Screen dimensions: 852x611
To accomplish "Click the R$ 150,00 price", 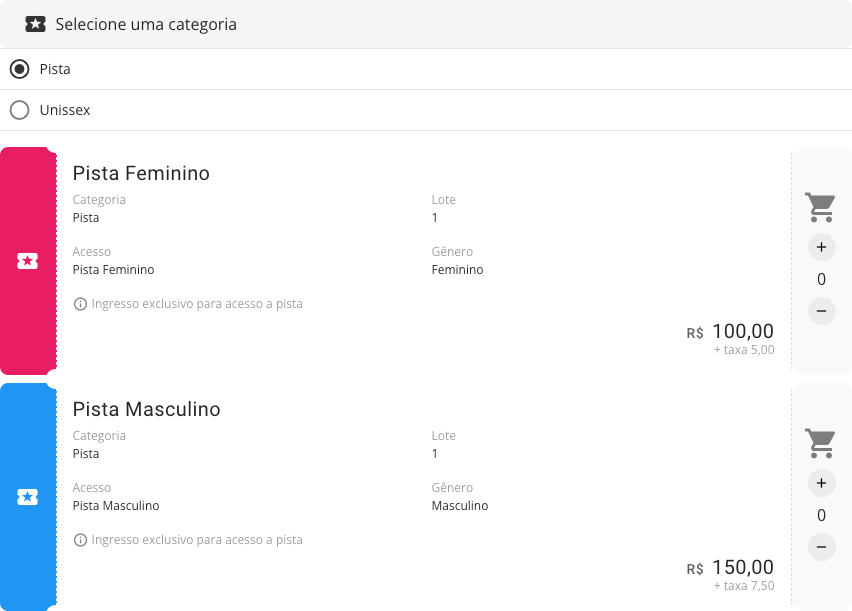I will pyautogui.click(x=730, y=568).
